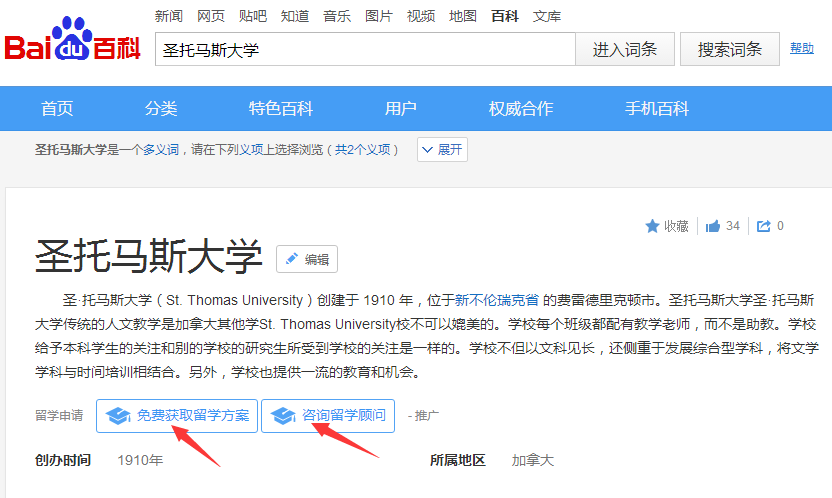Click the 1910年 founding year value
This screenshot has height=498, width=832.
tap(140, 460)
